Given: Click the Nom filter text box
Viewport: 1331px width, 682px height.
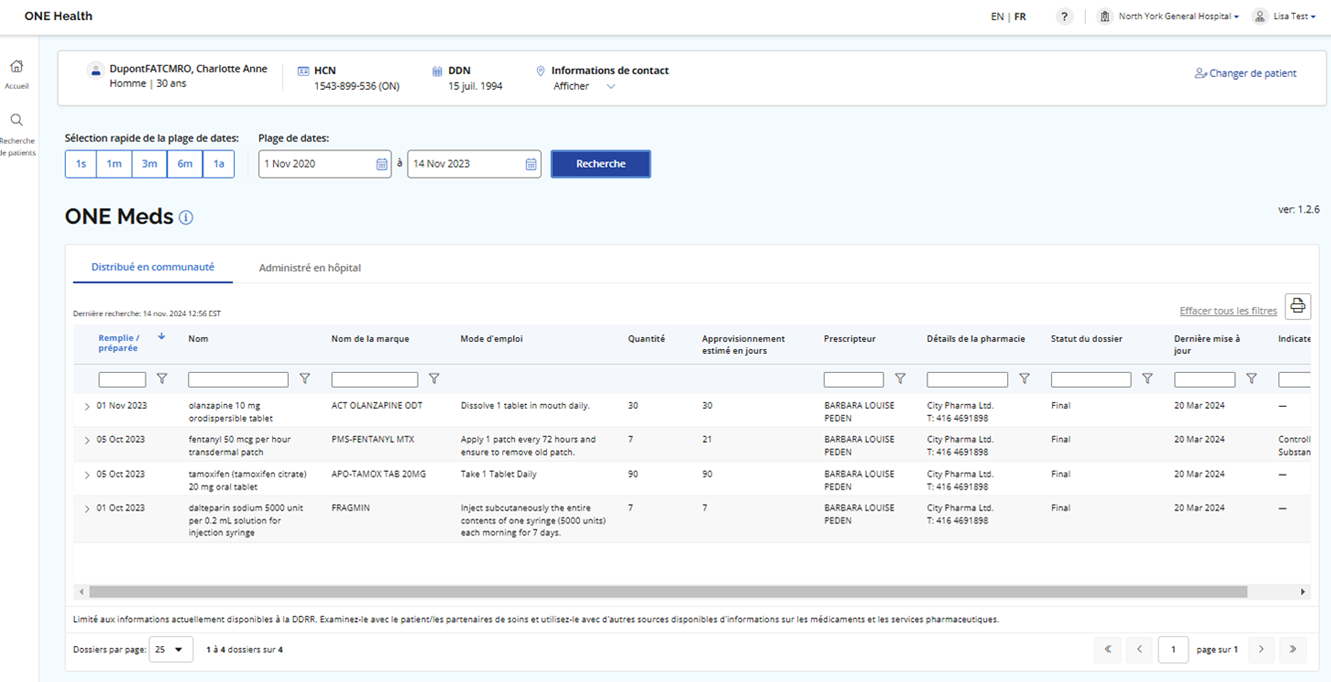Looking at the screenshot, I should coord(238,380).
